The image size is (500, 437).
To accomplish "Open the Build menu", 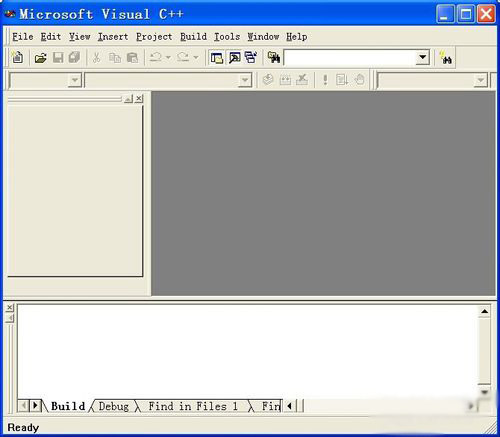I will coord(193,37).
